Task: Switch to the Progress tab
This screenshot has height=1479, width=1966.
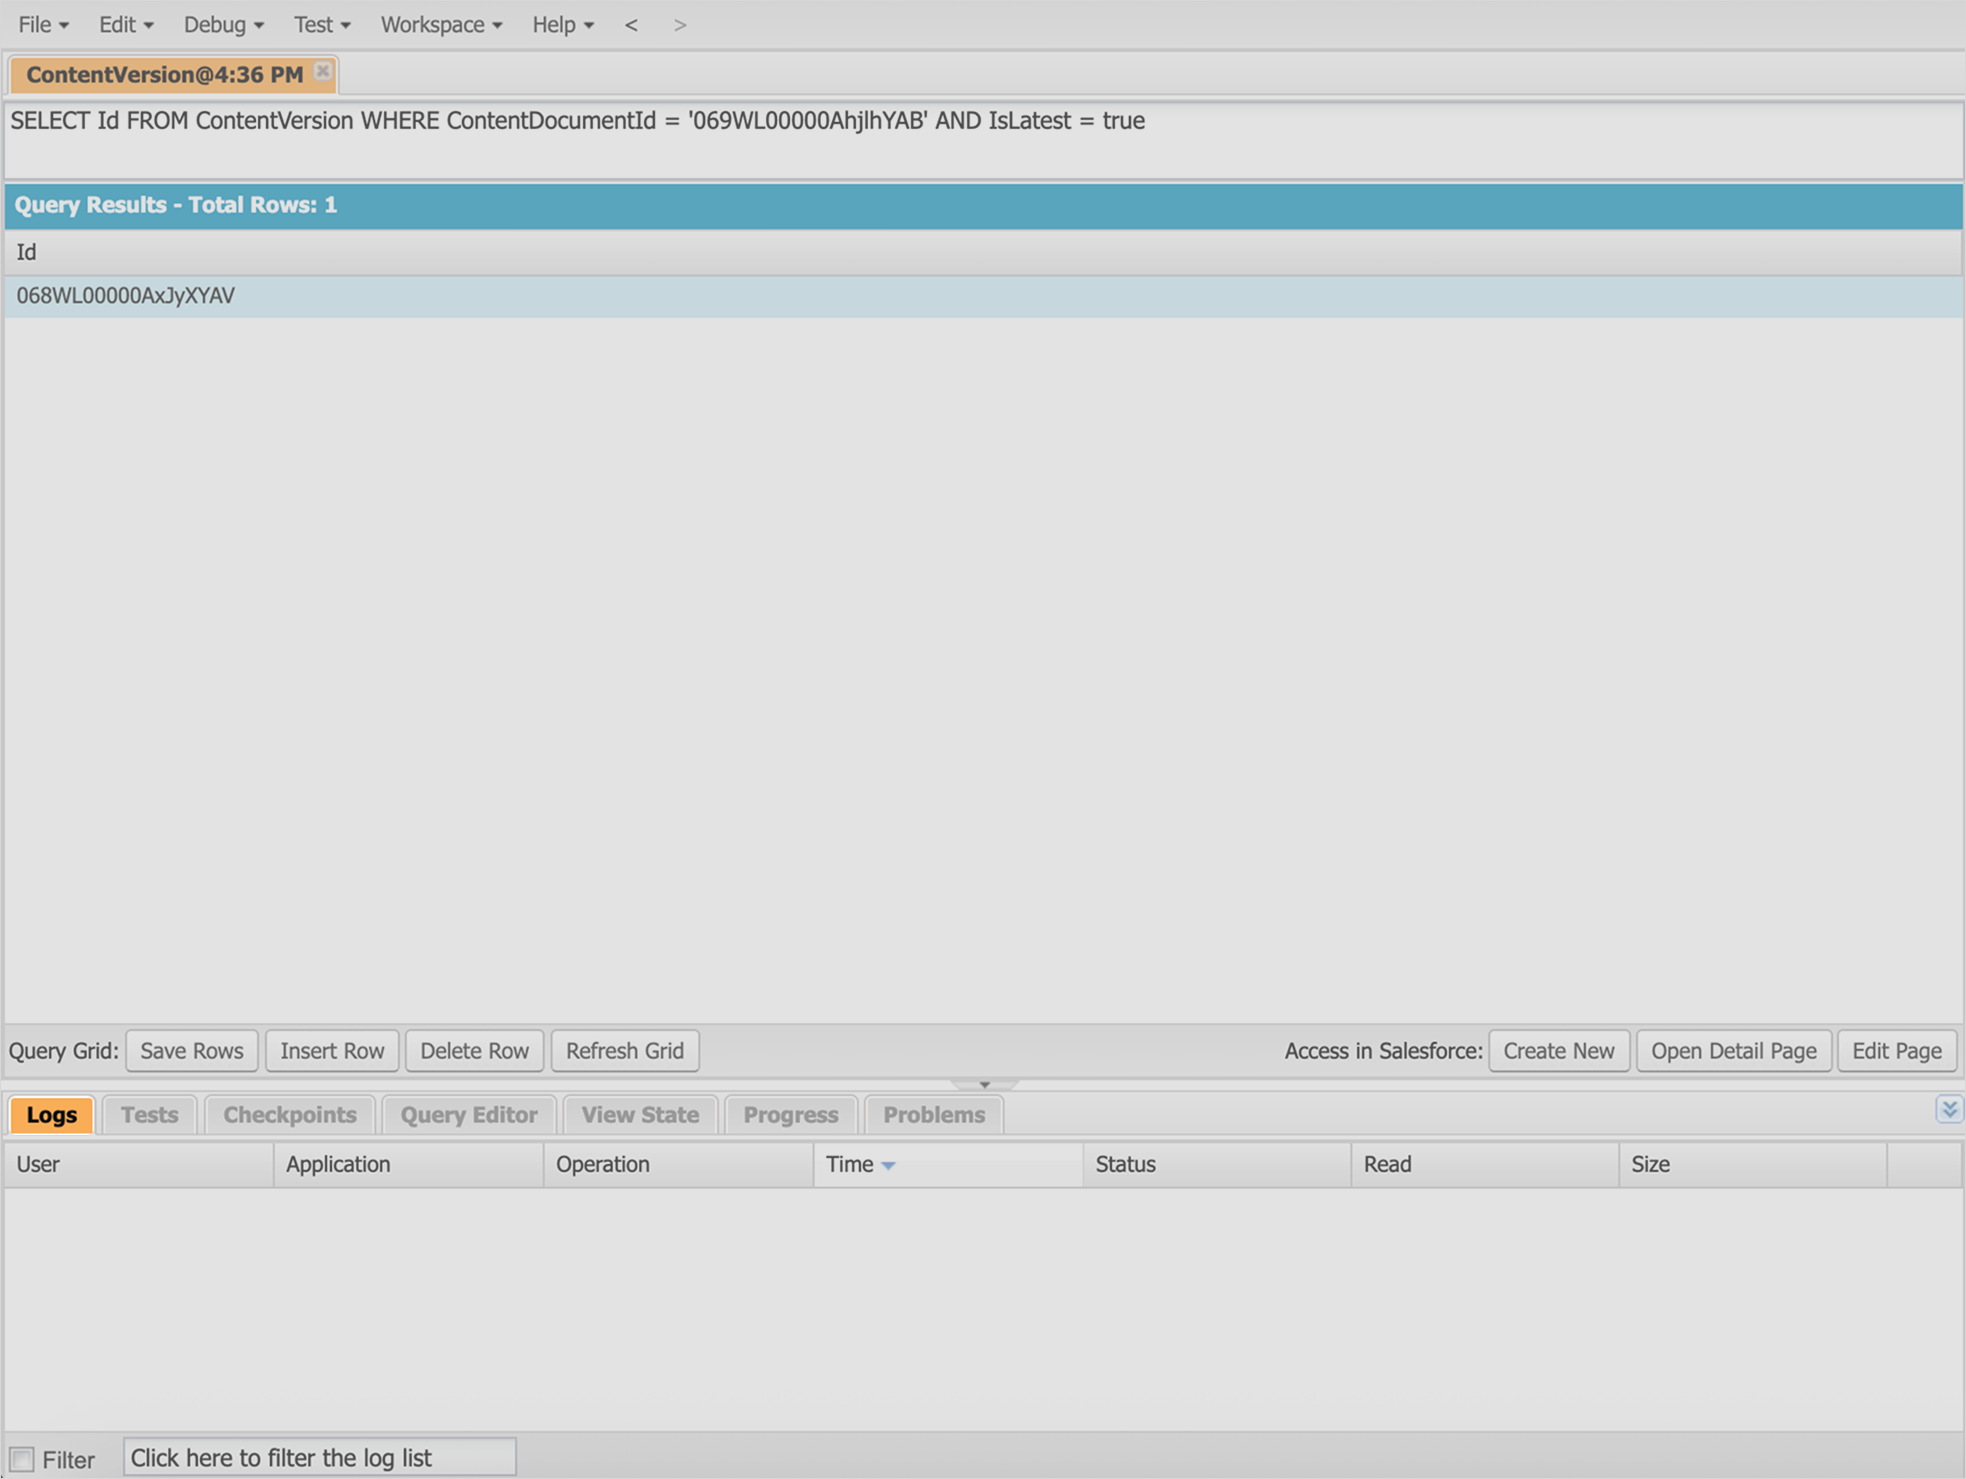Action: [x=791, y=1115]
